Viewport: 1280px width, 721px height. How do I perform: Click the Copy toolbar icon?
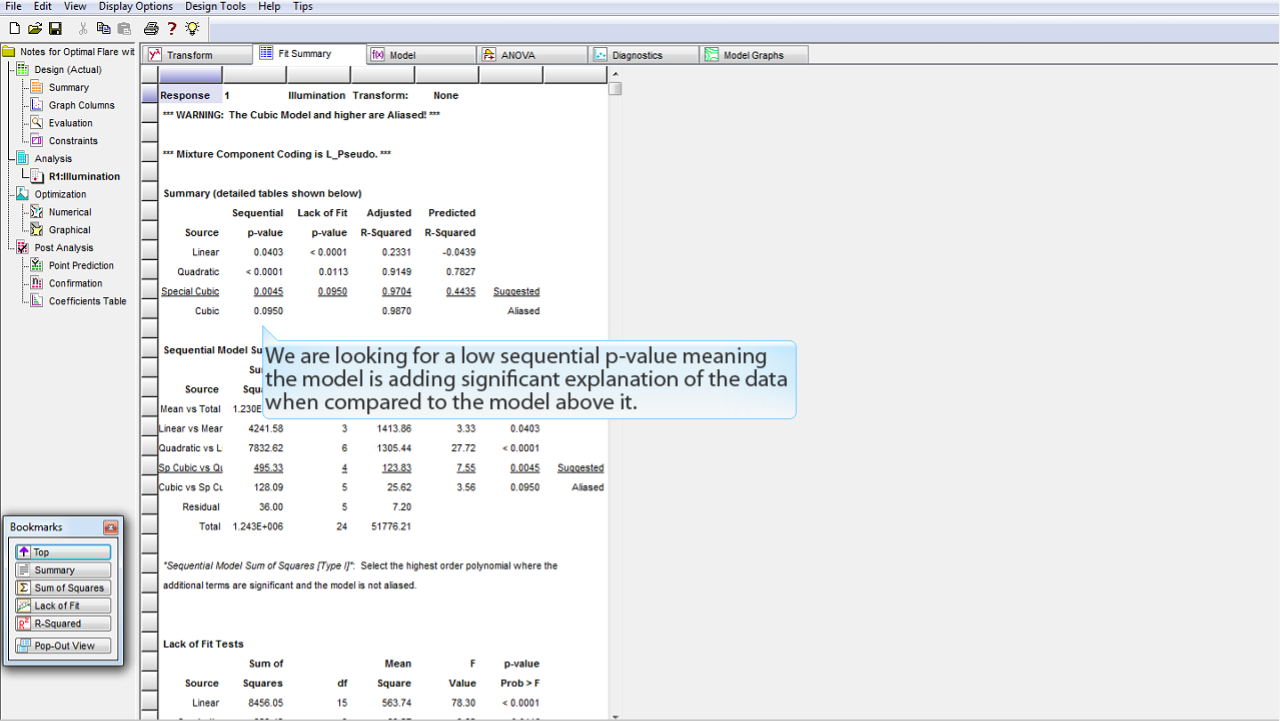pyautogui.click(x=104, y=28)
